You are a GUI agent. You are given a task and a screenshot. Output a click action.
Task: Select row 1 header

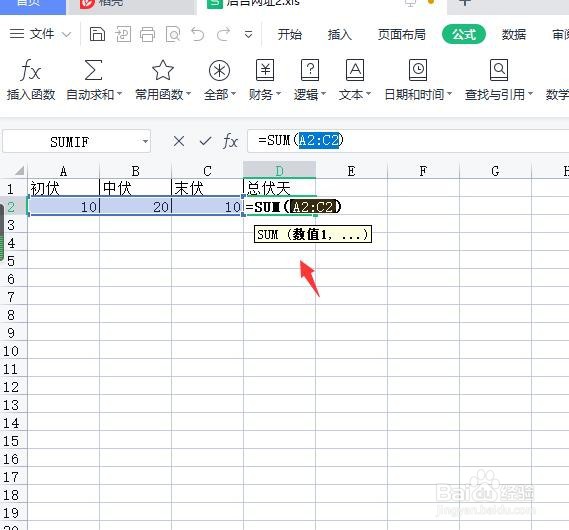(13, 188)
